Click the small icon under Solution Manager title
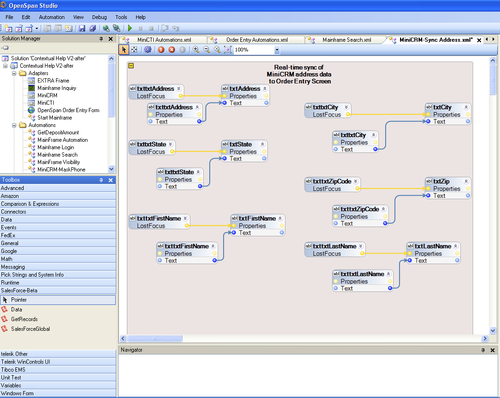Image resolution: width=500 pixels, height=398 pixels. (5, 48)
